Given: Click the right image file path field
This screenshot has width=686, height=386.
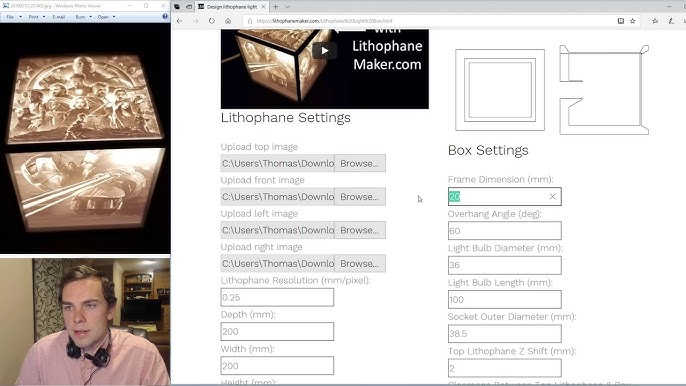Looking at the screenshot, I should 278,263.
